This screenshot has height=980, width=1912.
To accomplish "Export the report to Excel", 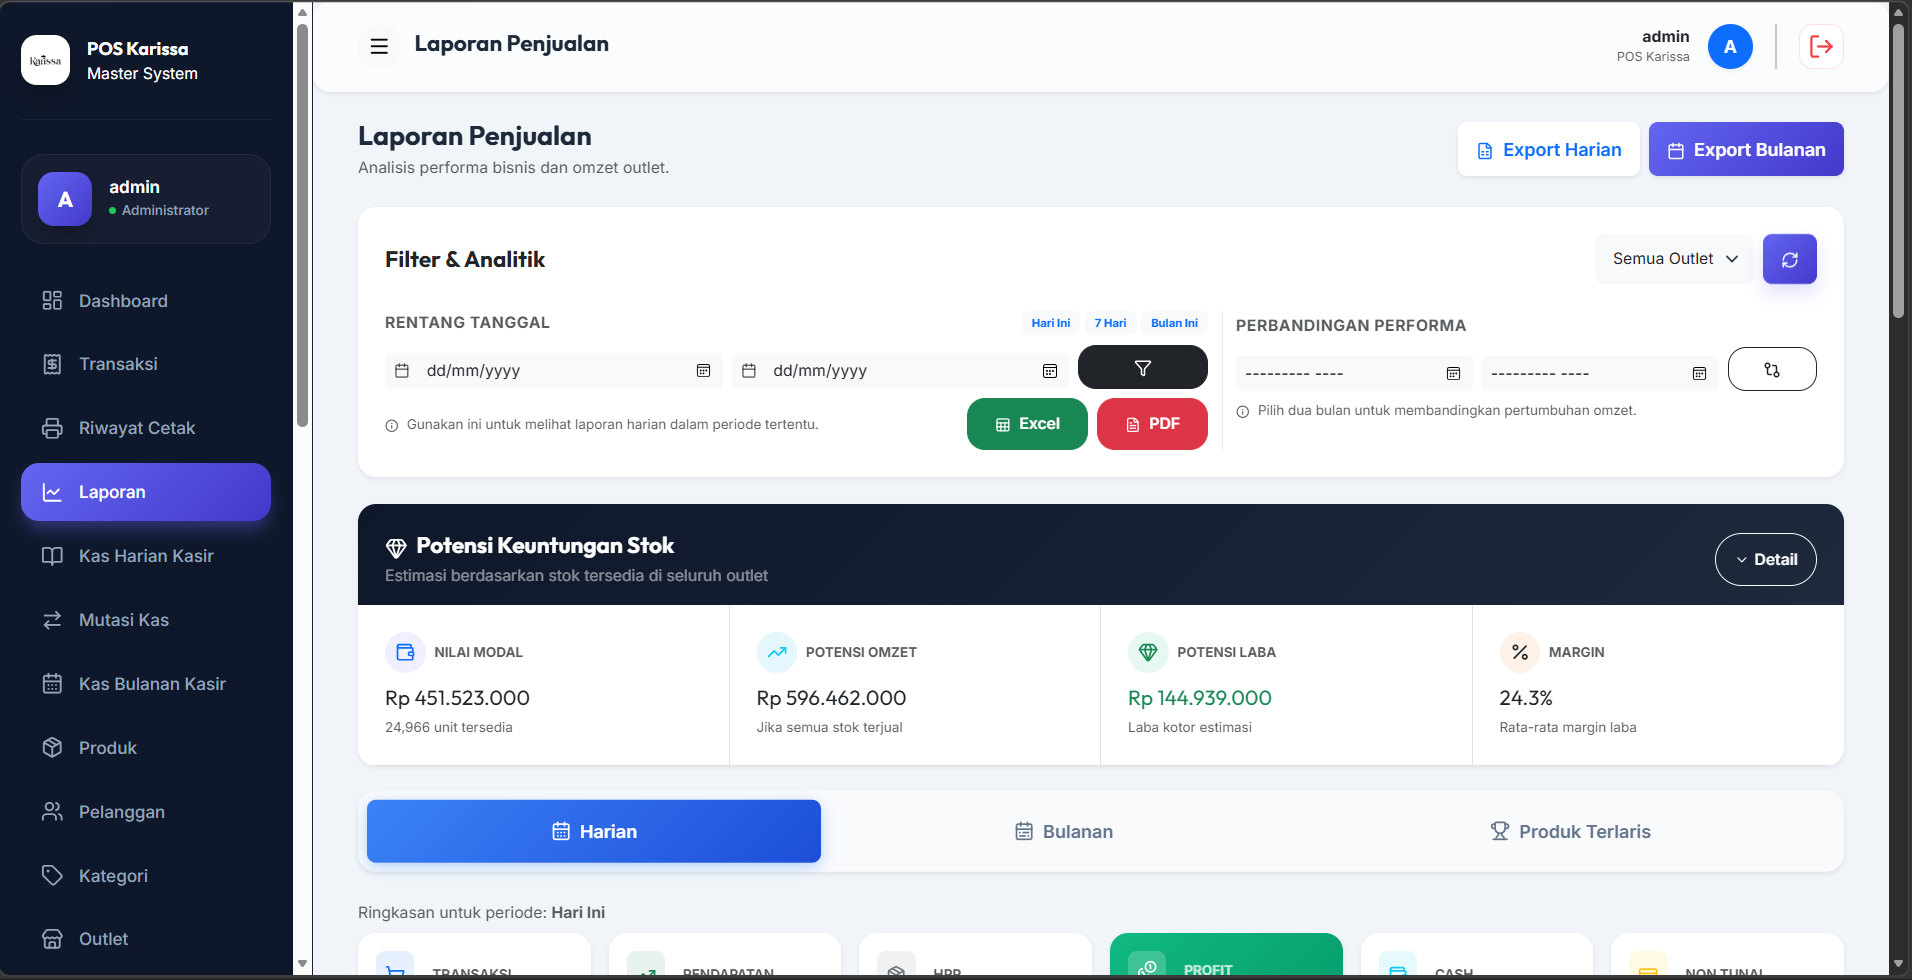I will click(1027, 424).
